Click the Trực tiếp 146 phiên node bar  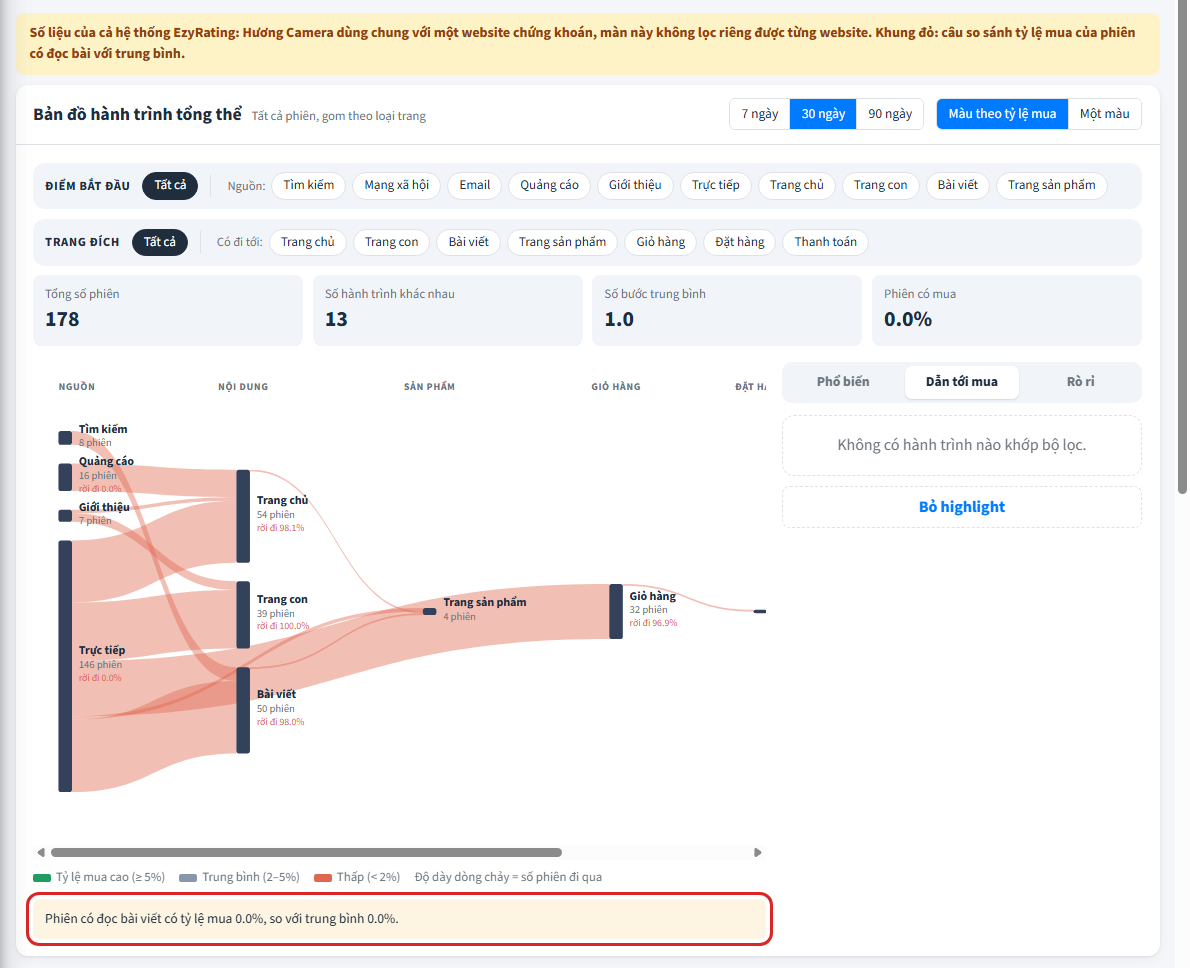65,666
